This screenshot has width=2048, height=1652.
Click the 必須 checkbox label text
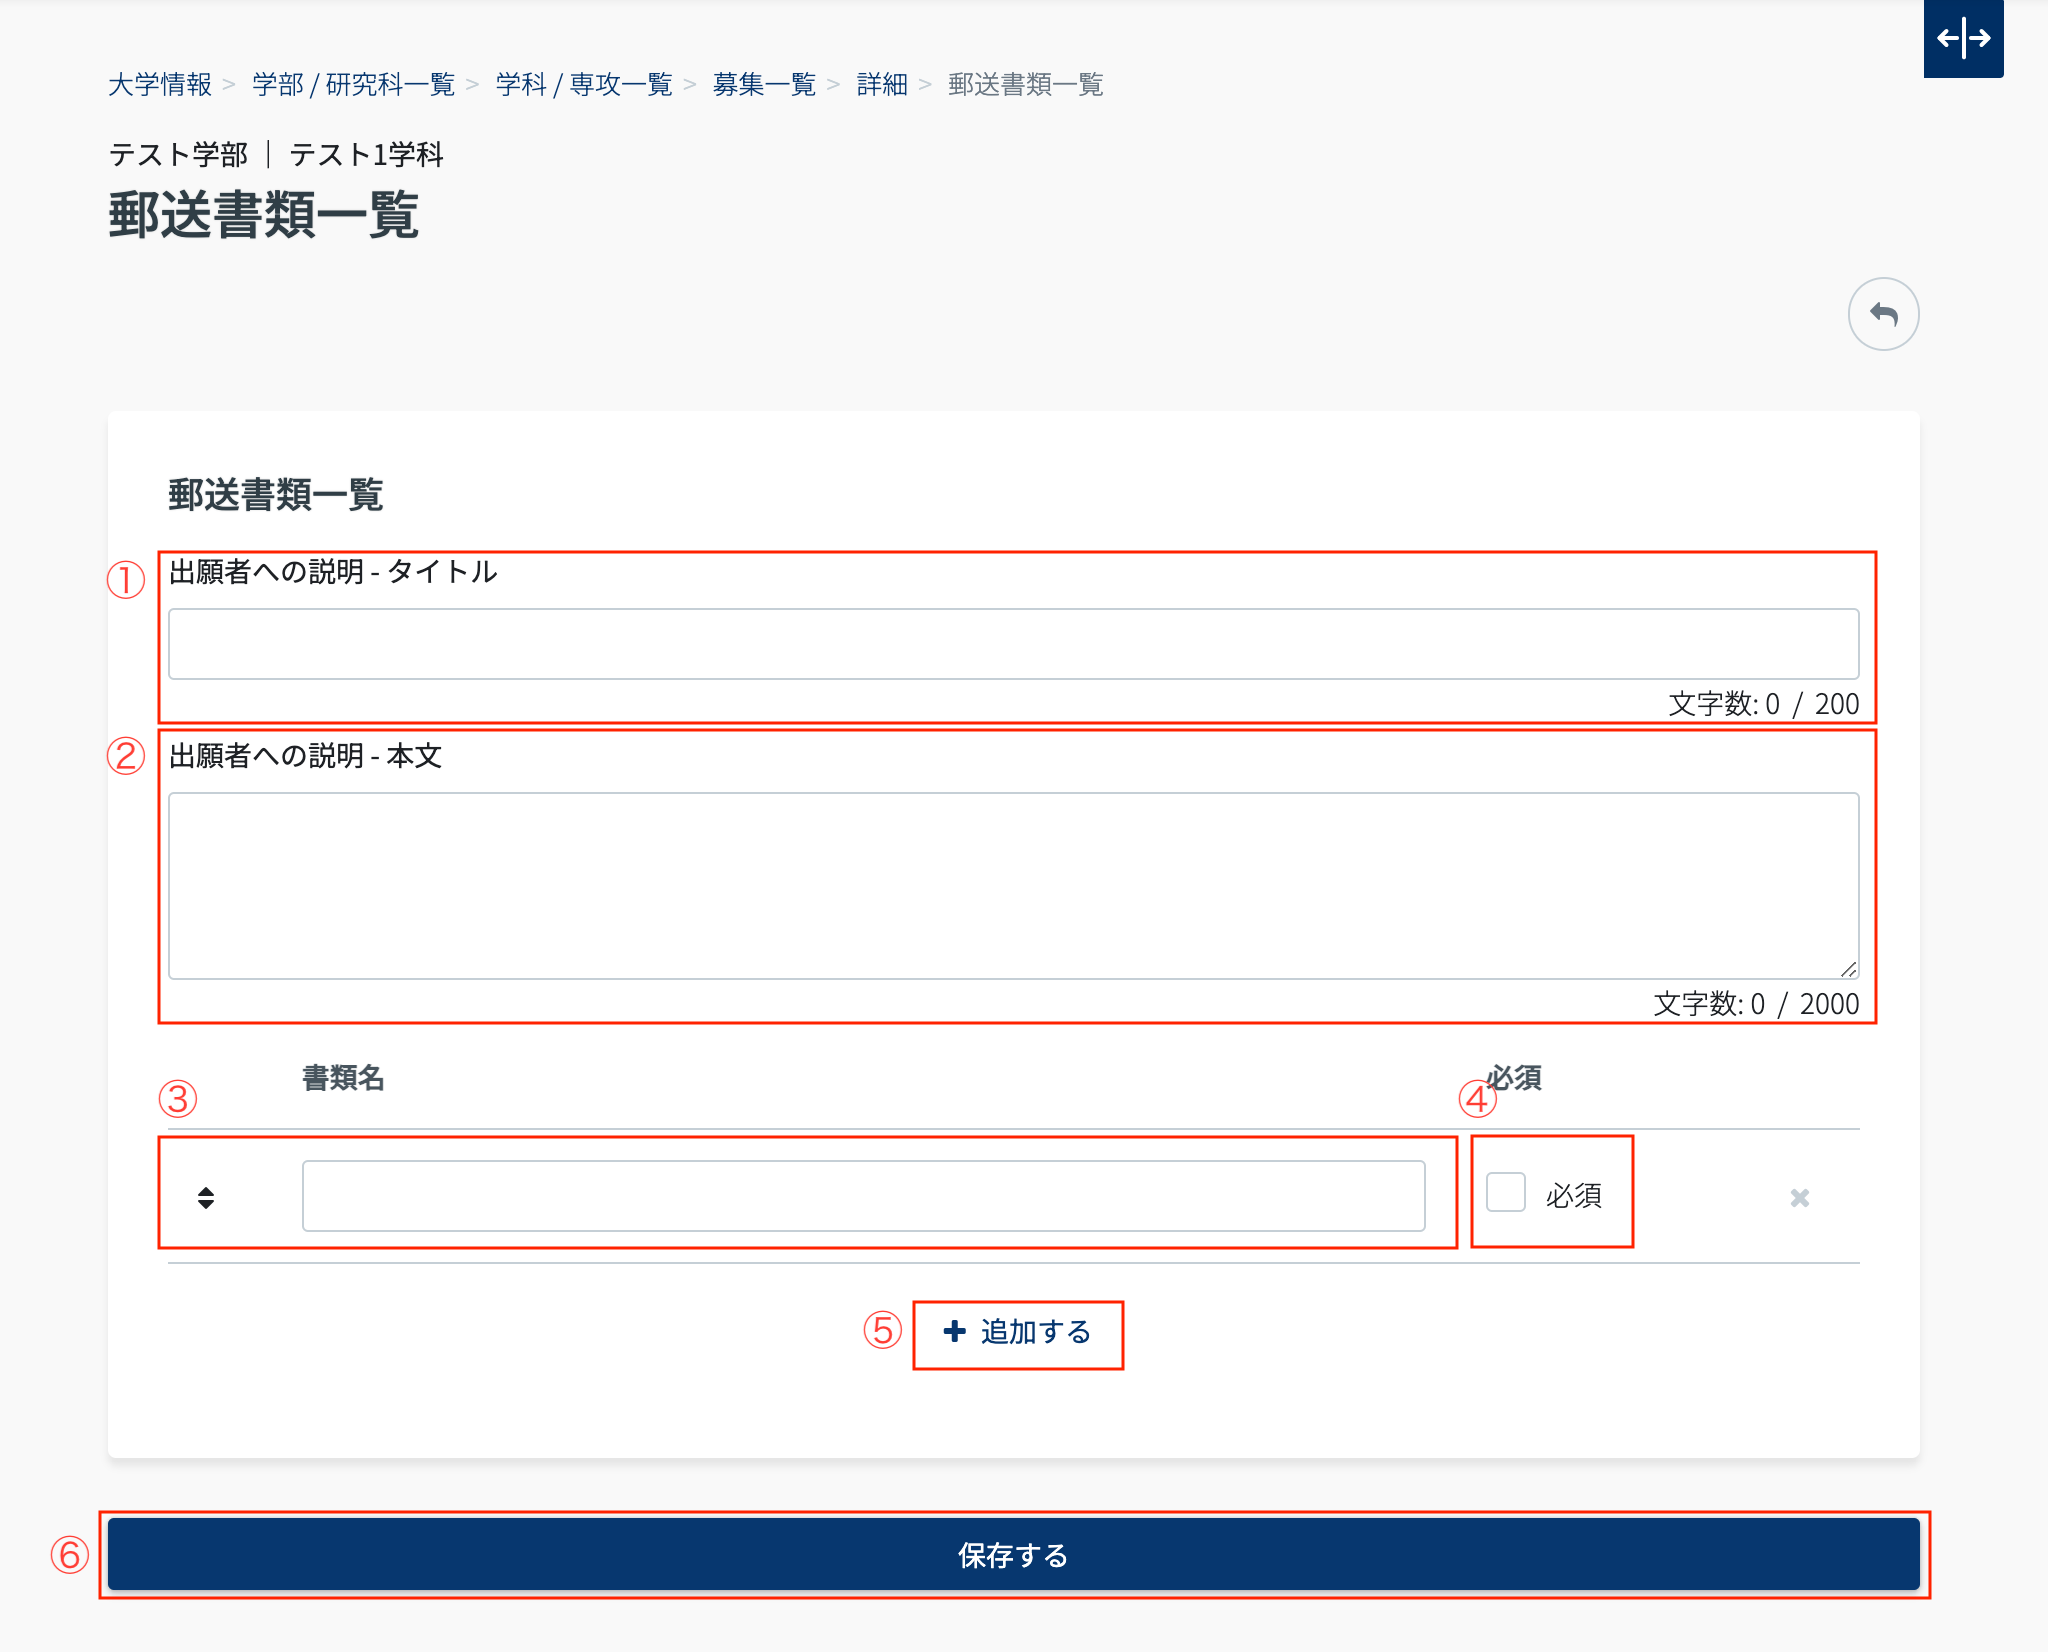tap(1573, 1195)
